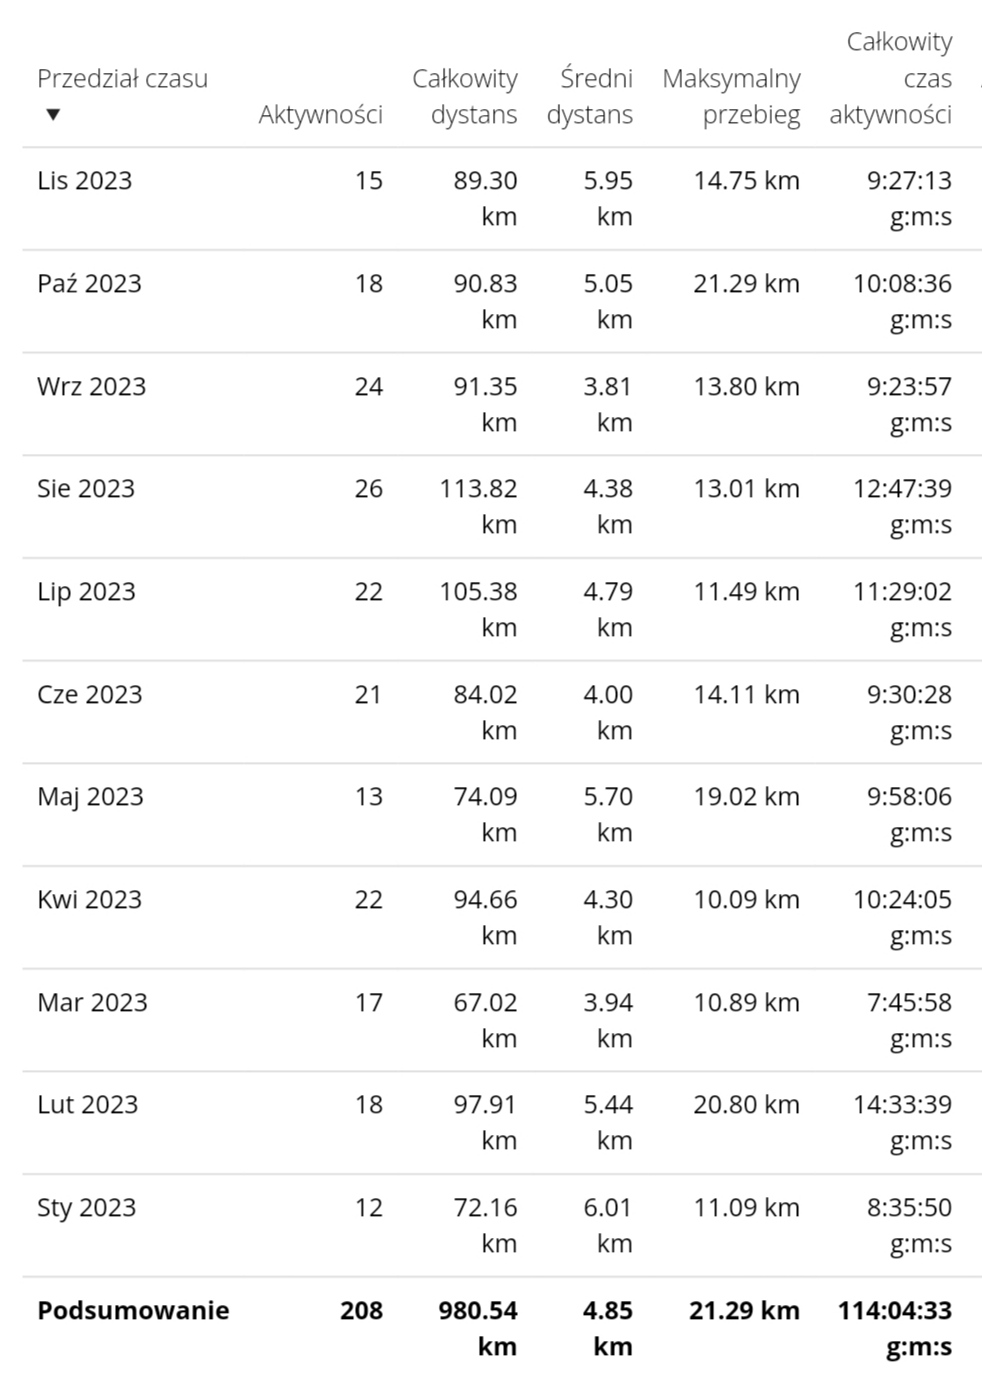
Task: Click the Średni dystans column header
Action: pyautogui.click(x=589, y=97)
